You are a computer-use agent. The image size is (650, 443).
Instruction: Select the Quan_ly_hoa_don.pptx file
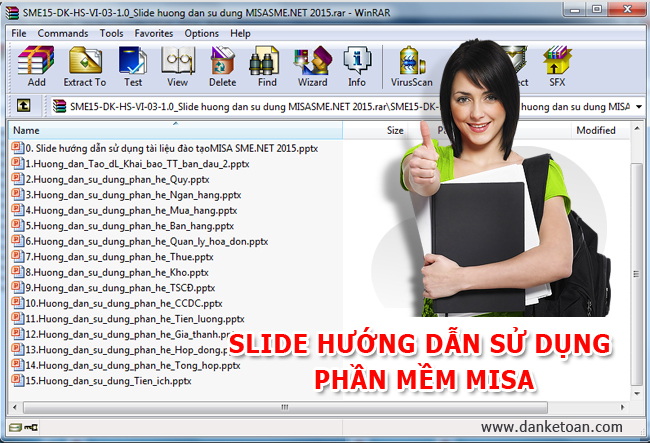(x=140, y=241)
